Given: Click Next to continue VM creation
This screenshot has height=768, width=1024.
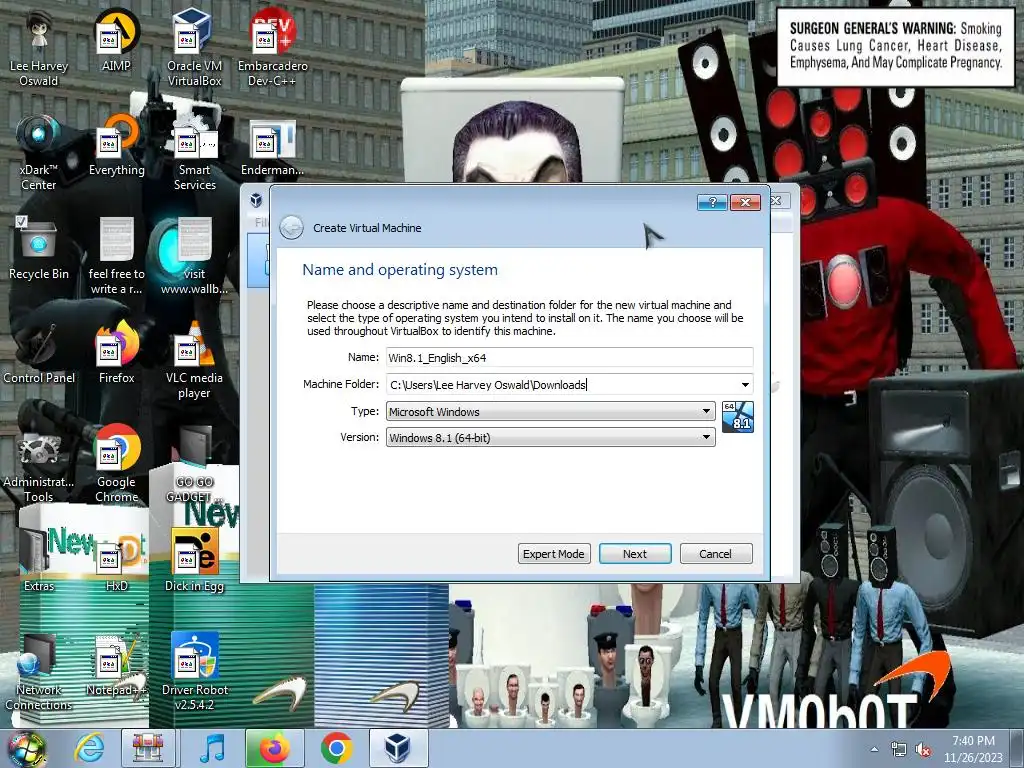Looking at the screenshot, I should pos(635,554).
